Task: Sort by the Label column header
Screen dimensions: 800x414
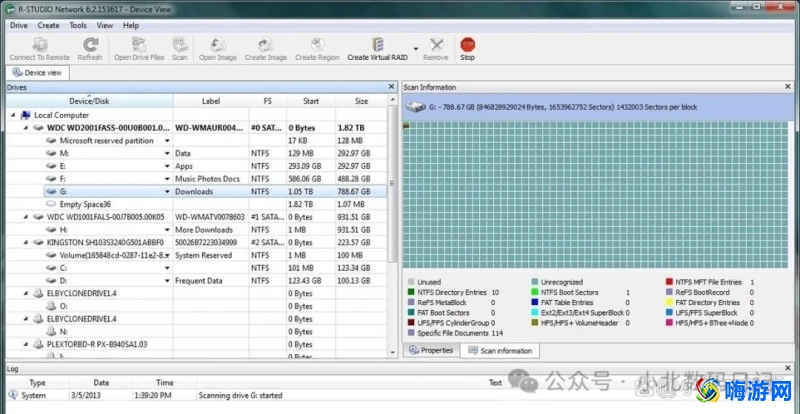Action: [211, 101]
